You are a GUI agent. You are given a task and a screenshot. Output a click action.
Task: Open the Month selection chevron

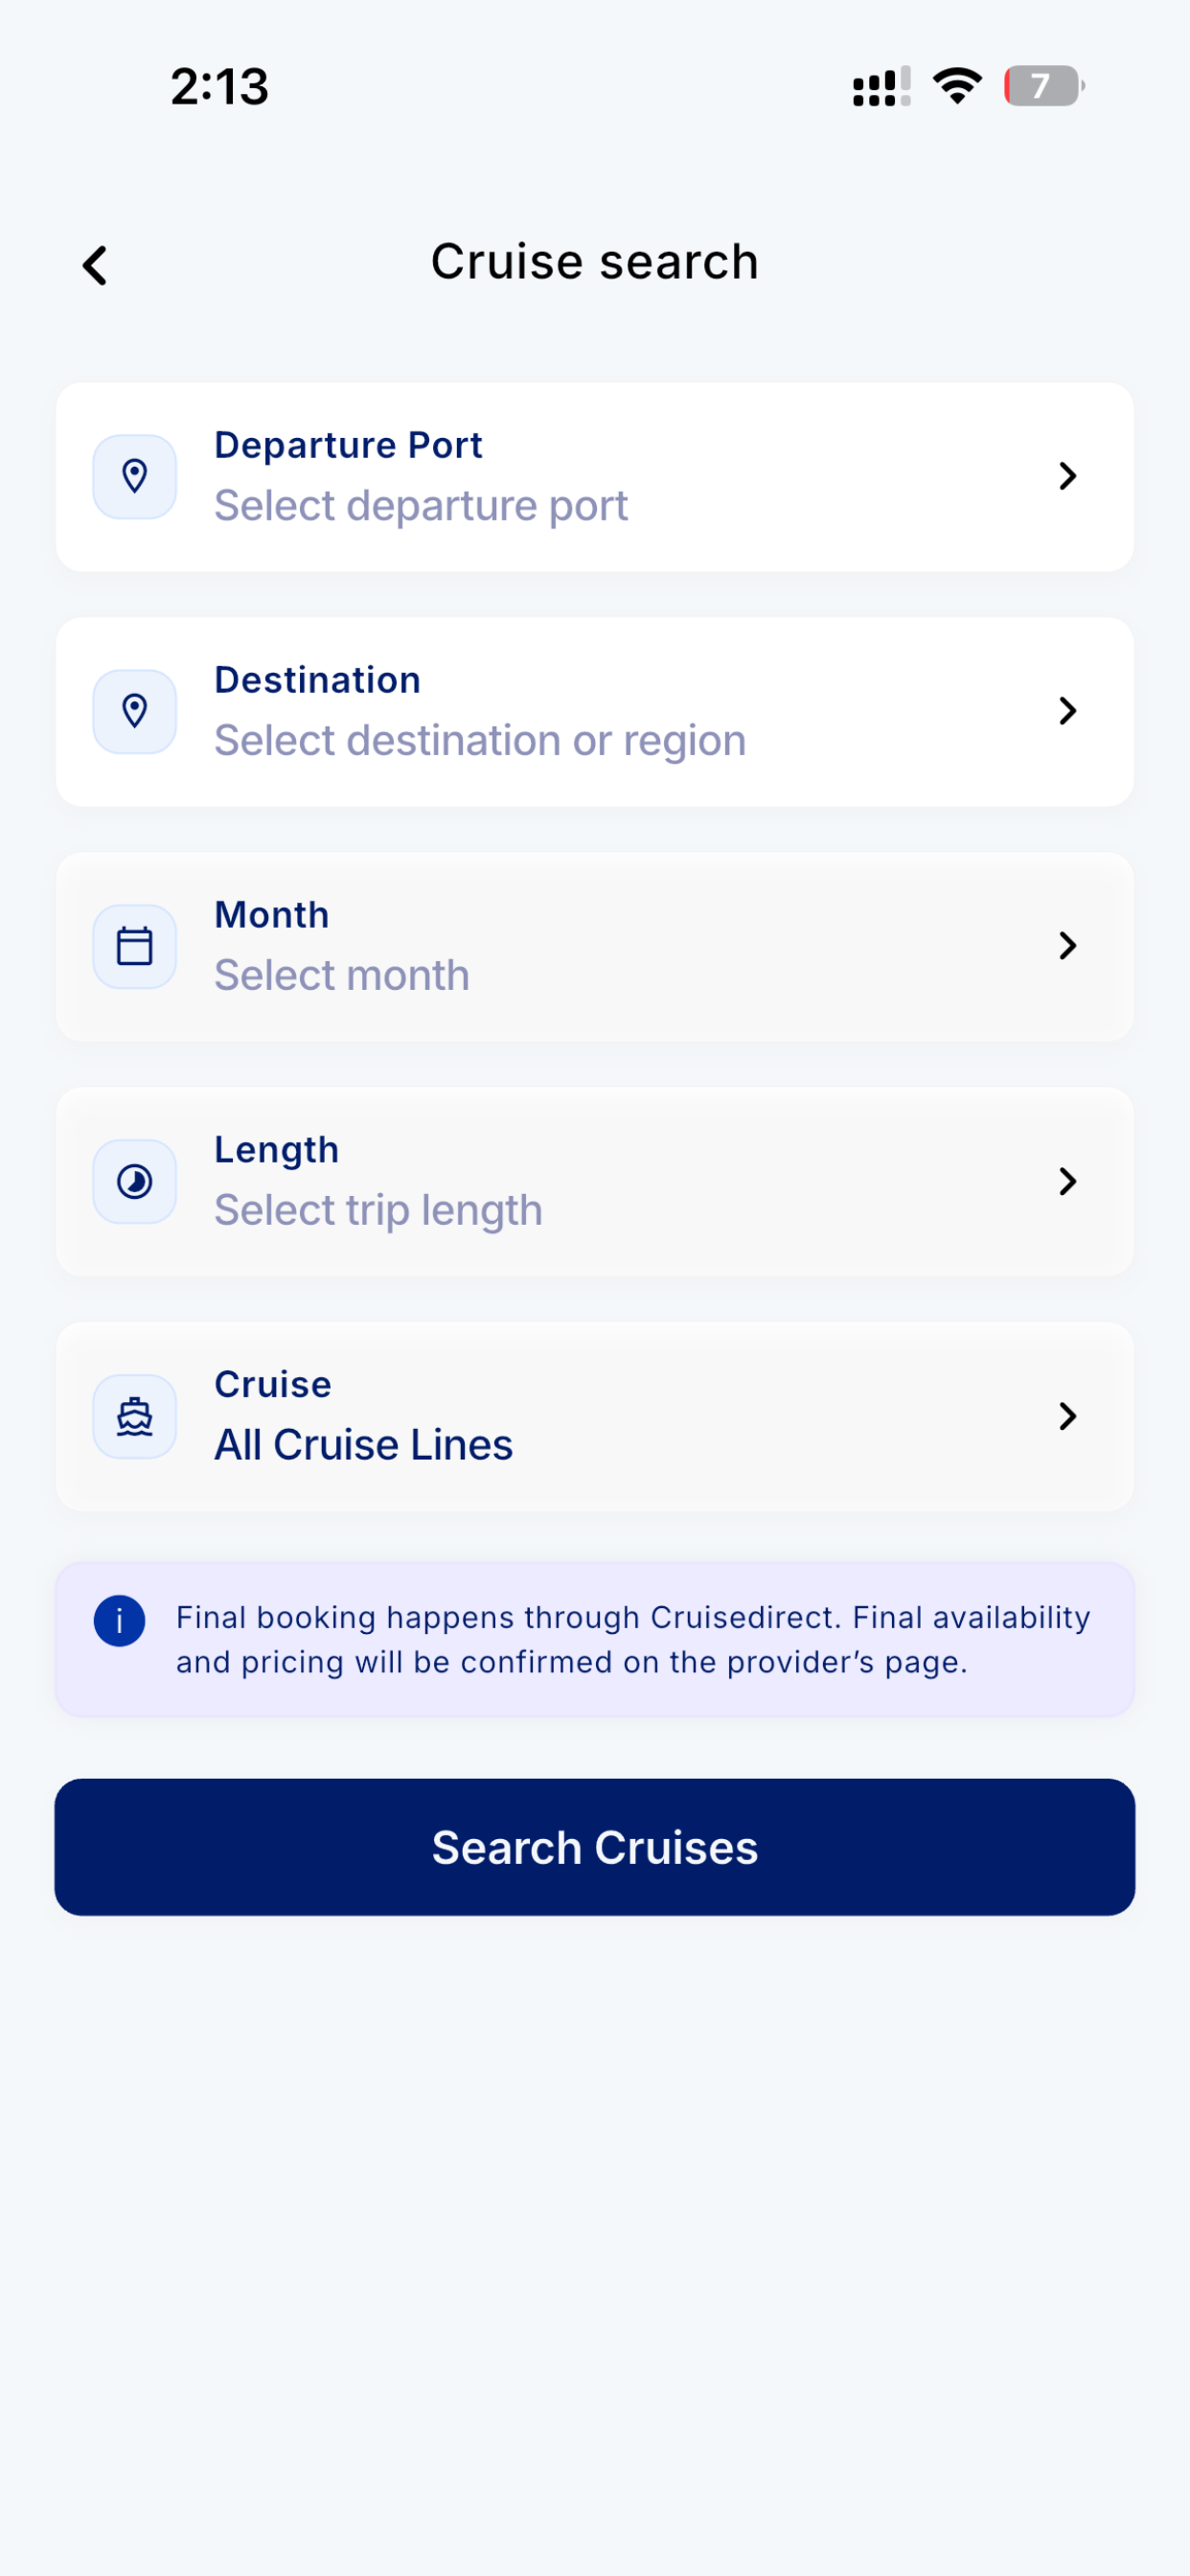point(1068,946)
